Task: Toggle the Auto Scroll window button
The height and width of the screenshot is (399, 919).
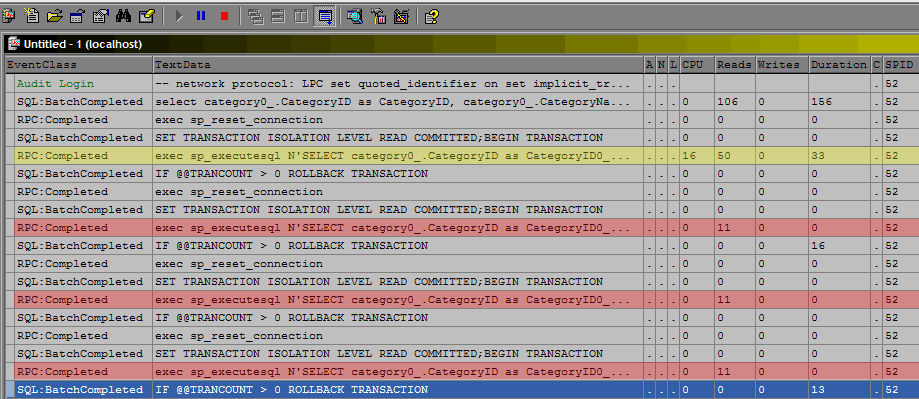Action: coord(324,16)
